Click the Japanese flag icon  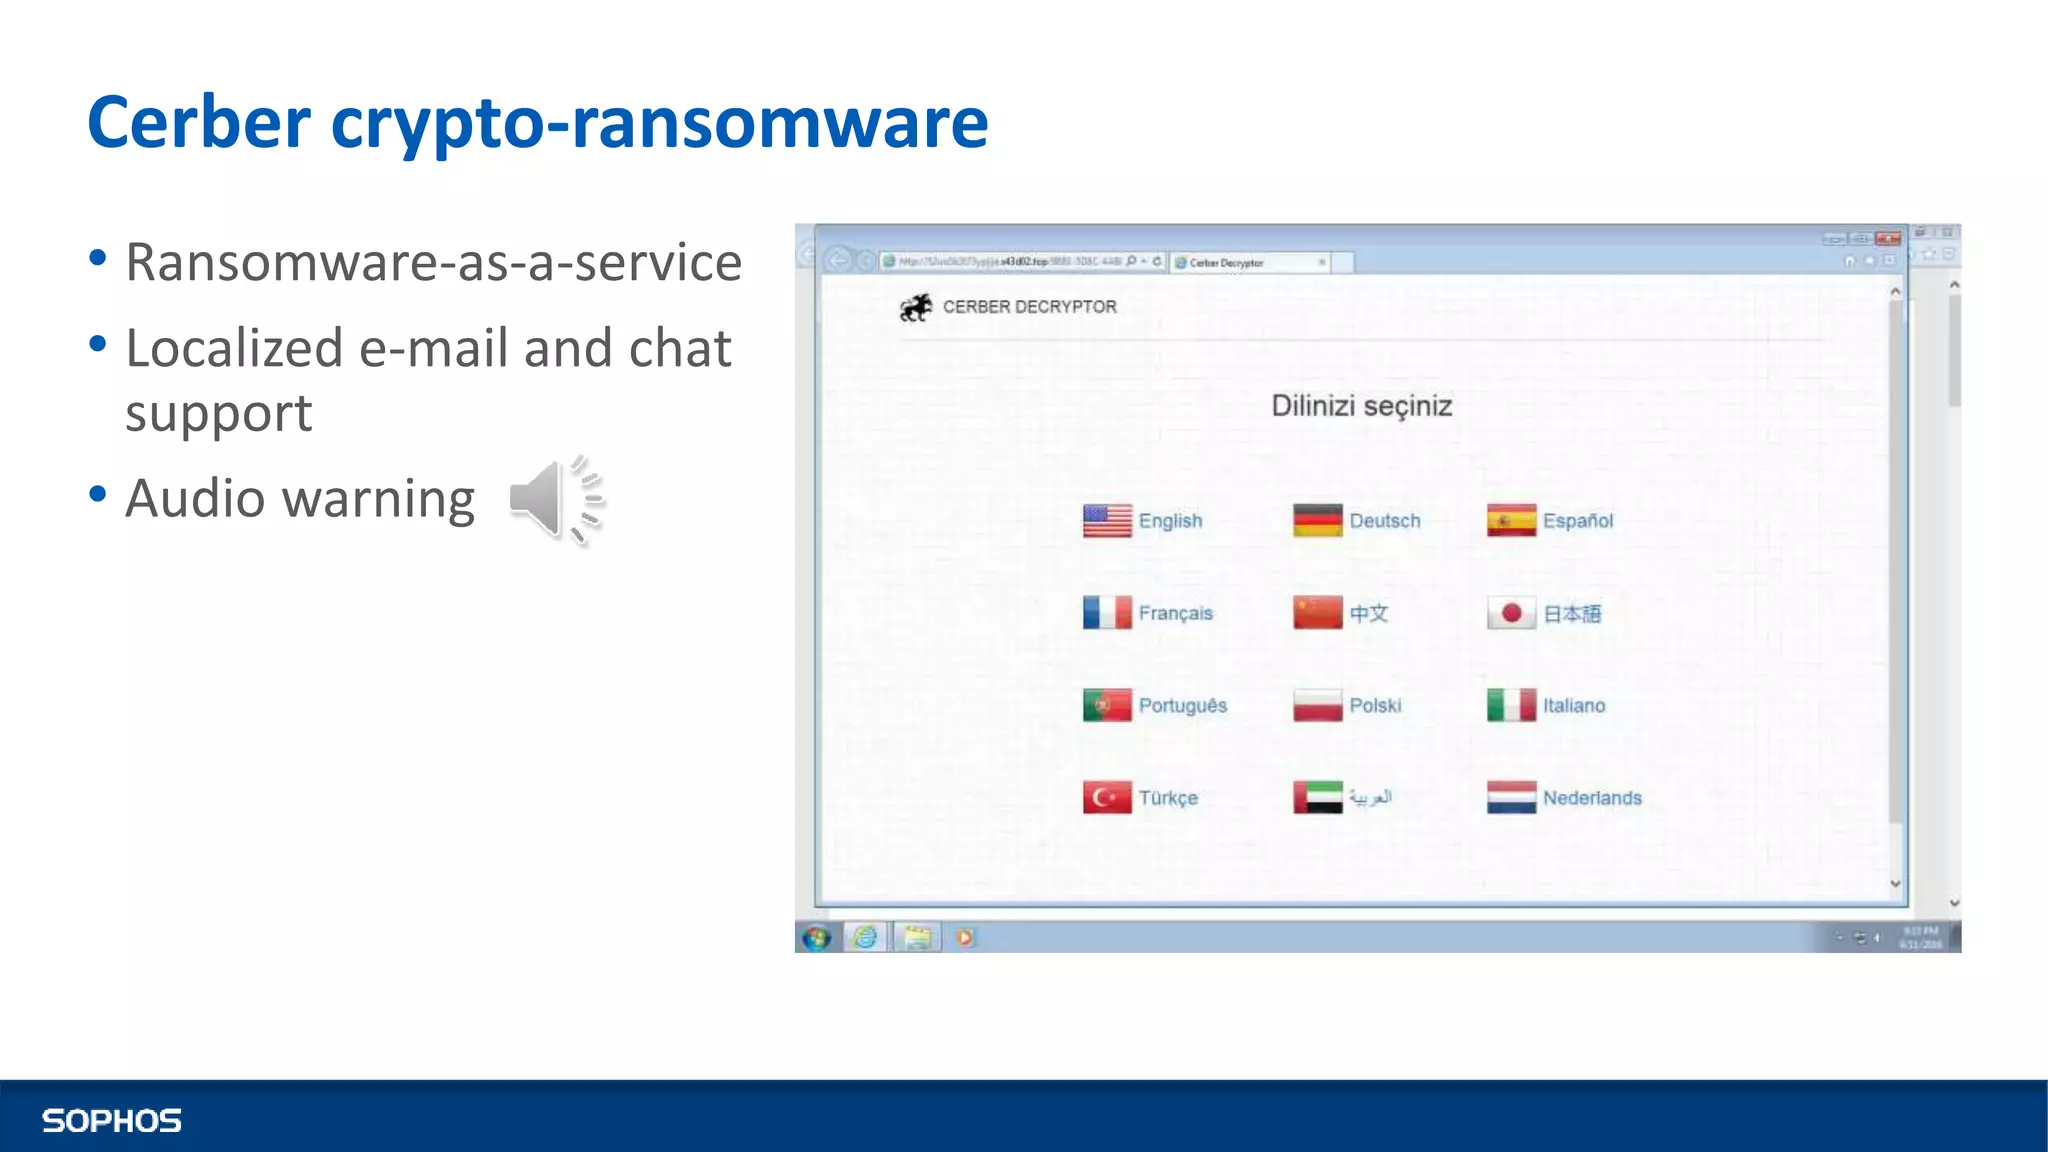[1511, 613]
